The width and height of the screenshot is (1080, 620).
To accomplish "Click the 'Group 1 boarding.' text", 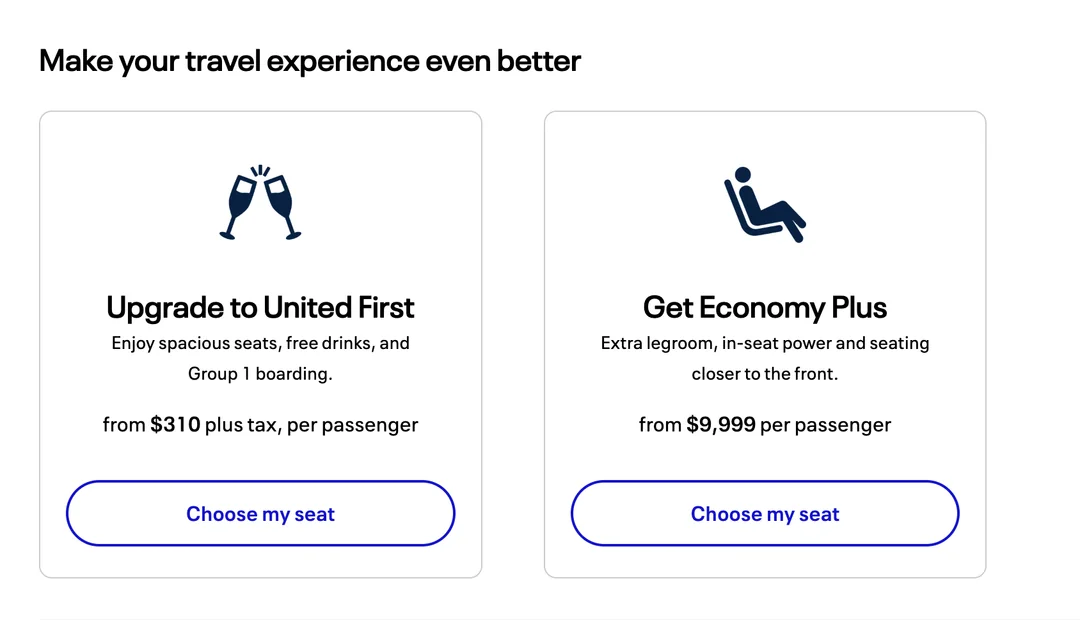I will [260, 374].
